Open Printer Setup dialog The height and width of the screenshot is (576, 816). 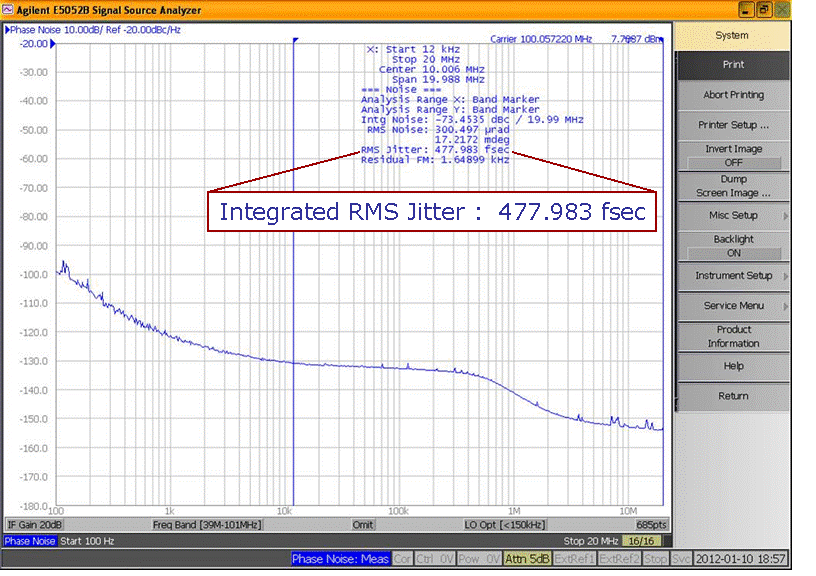[x=732, y=125]
